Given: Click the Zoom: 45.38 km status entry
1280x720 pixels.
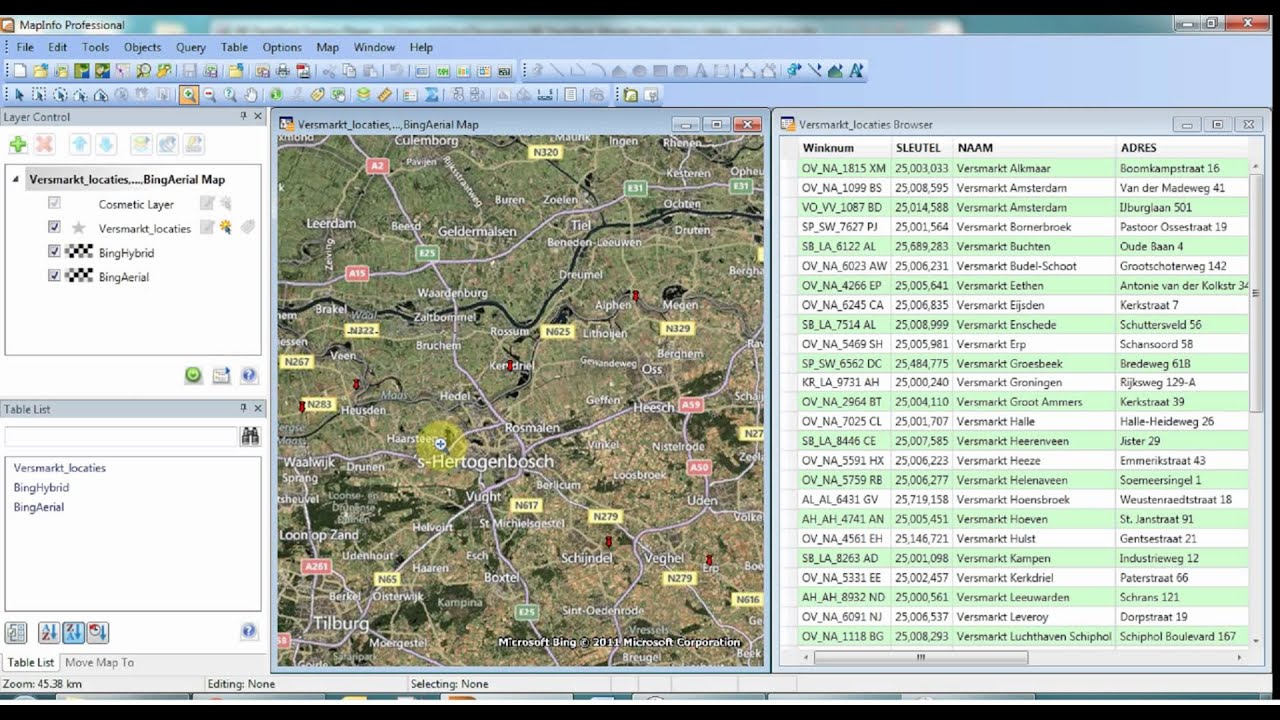Looking at the screenshot, I should pyautogui.click(x=42, y=684).
